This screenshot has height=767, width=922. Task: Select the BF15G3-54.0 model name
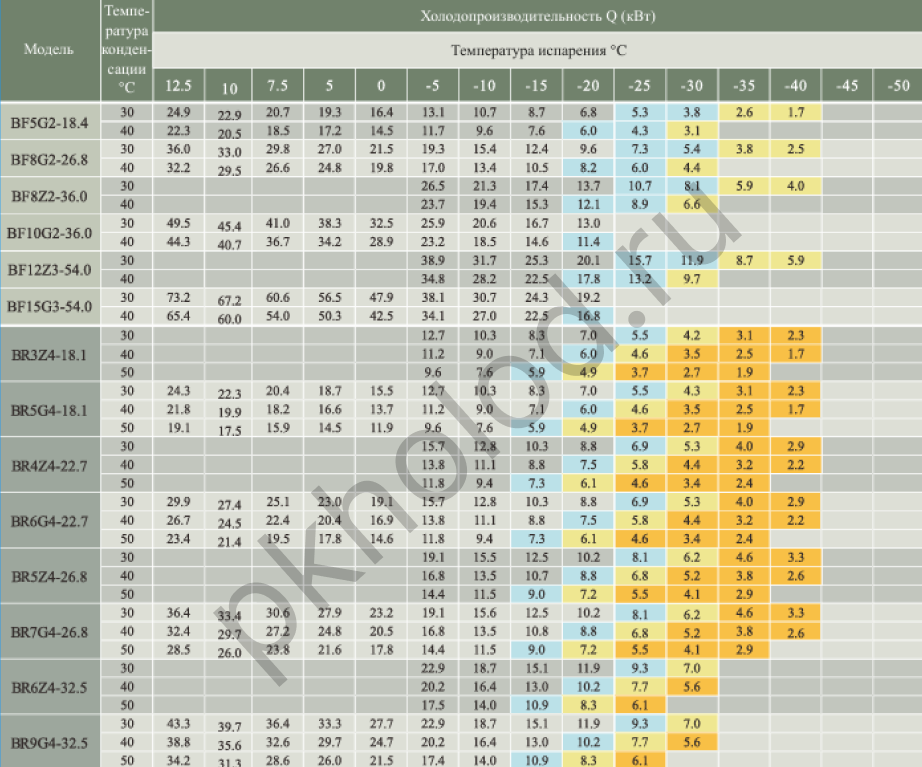click(49, 306)
